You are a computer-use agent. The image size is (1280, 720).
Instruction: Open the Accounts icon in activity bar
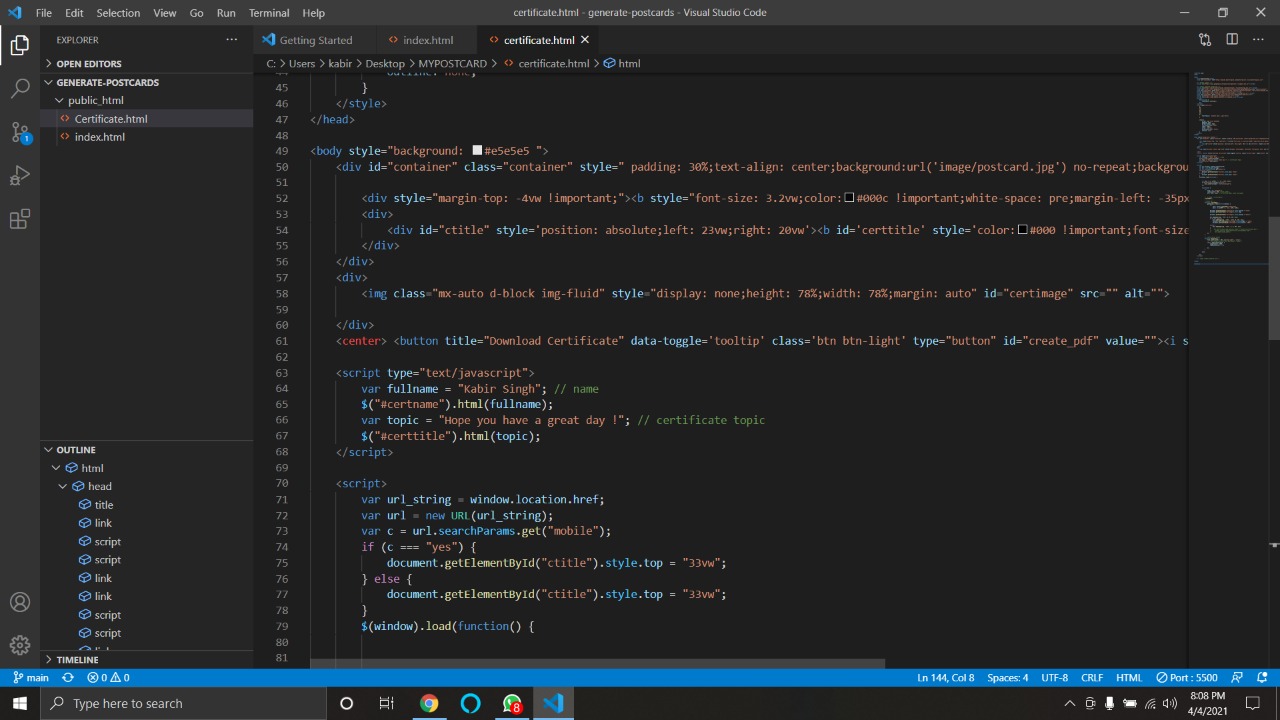20,602
